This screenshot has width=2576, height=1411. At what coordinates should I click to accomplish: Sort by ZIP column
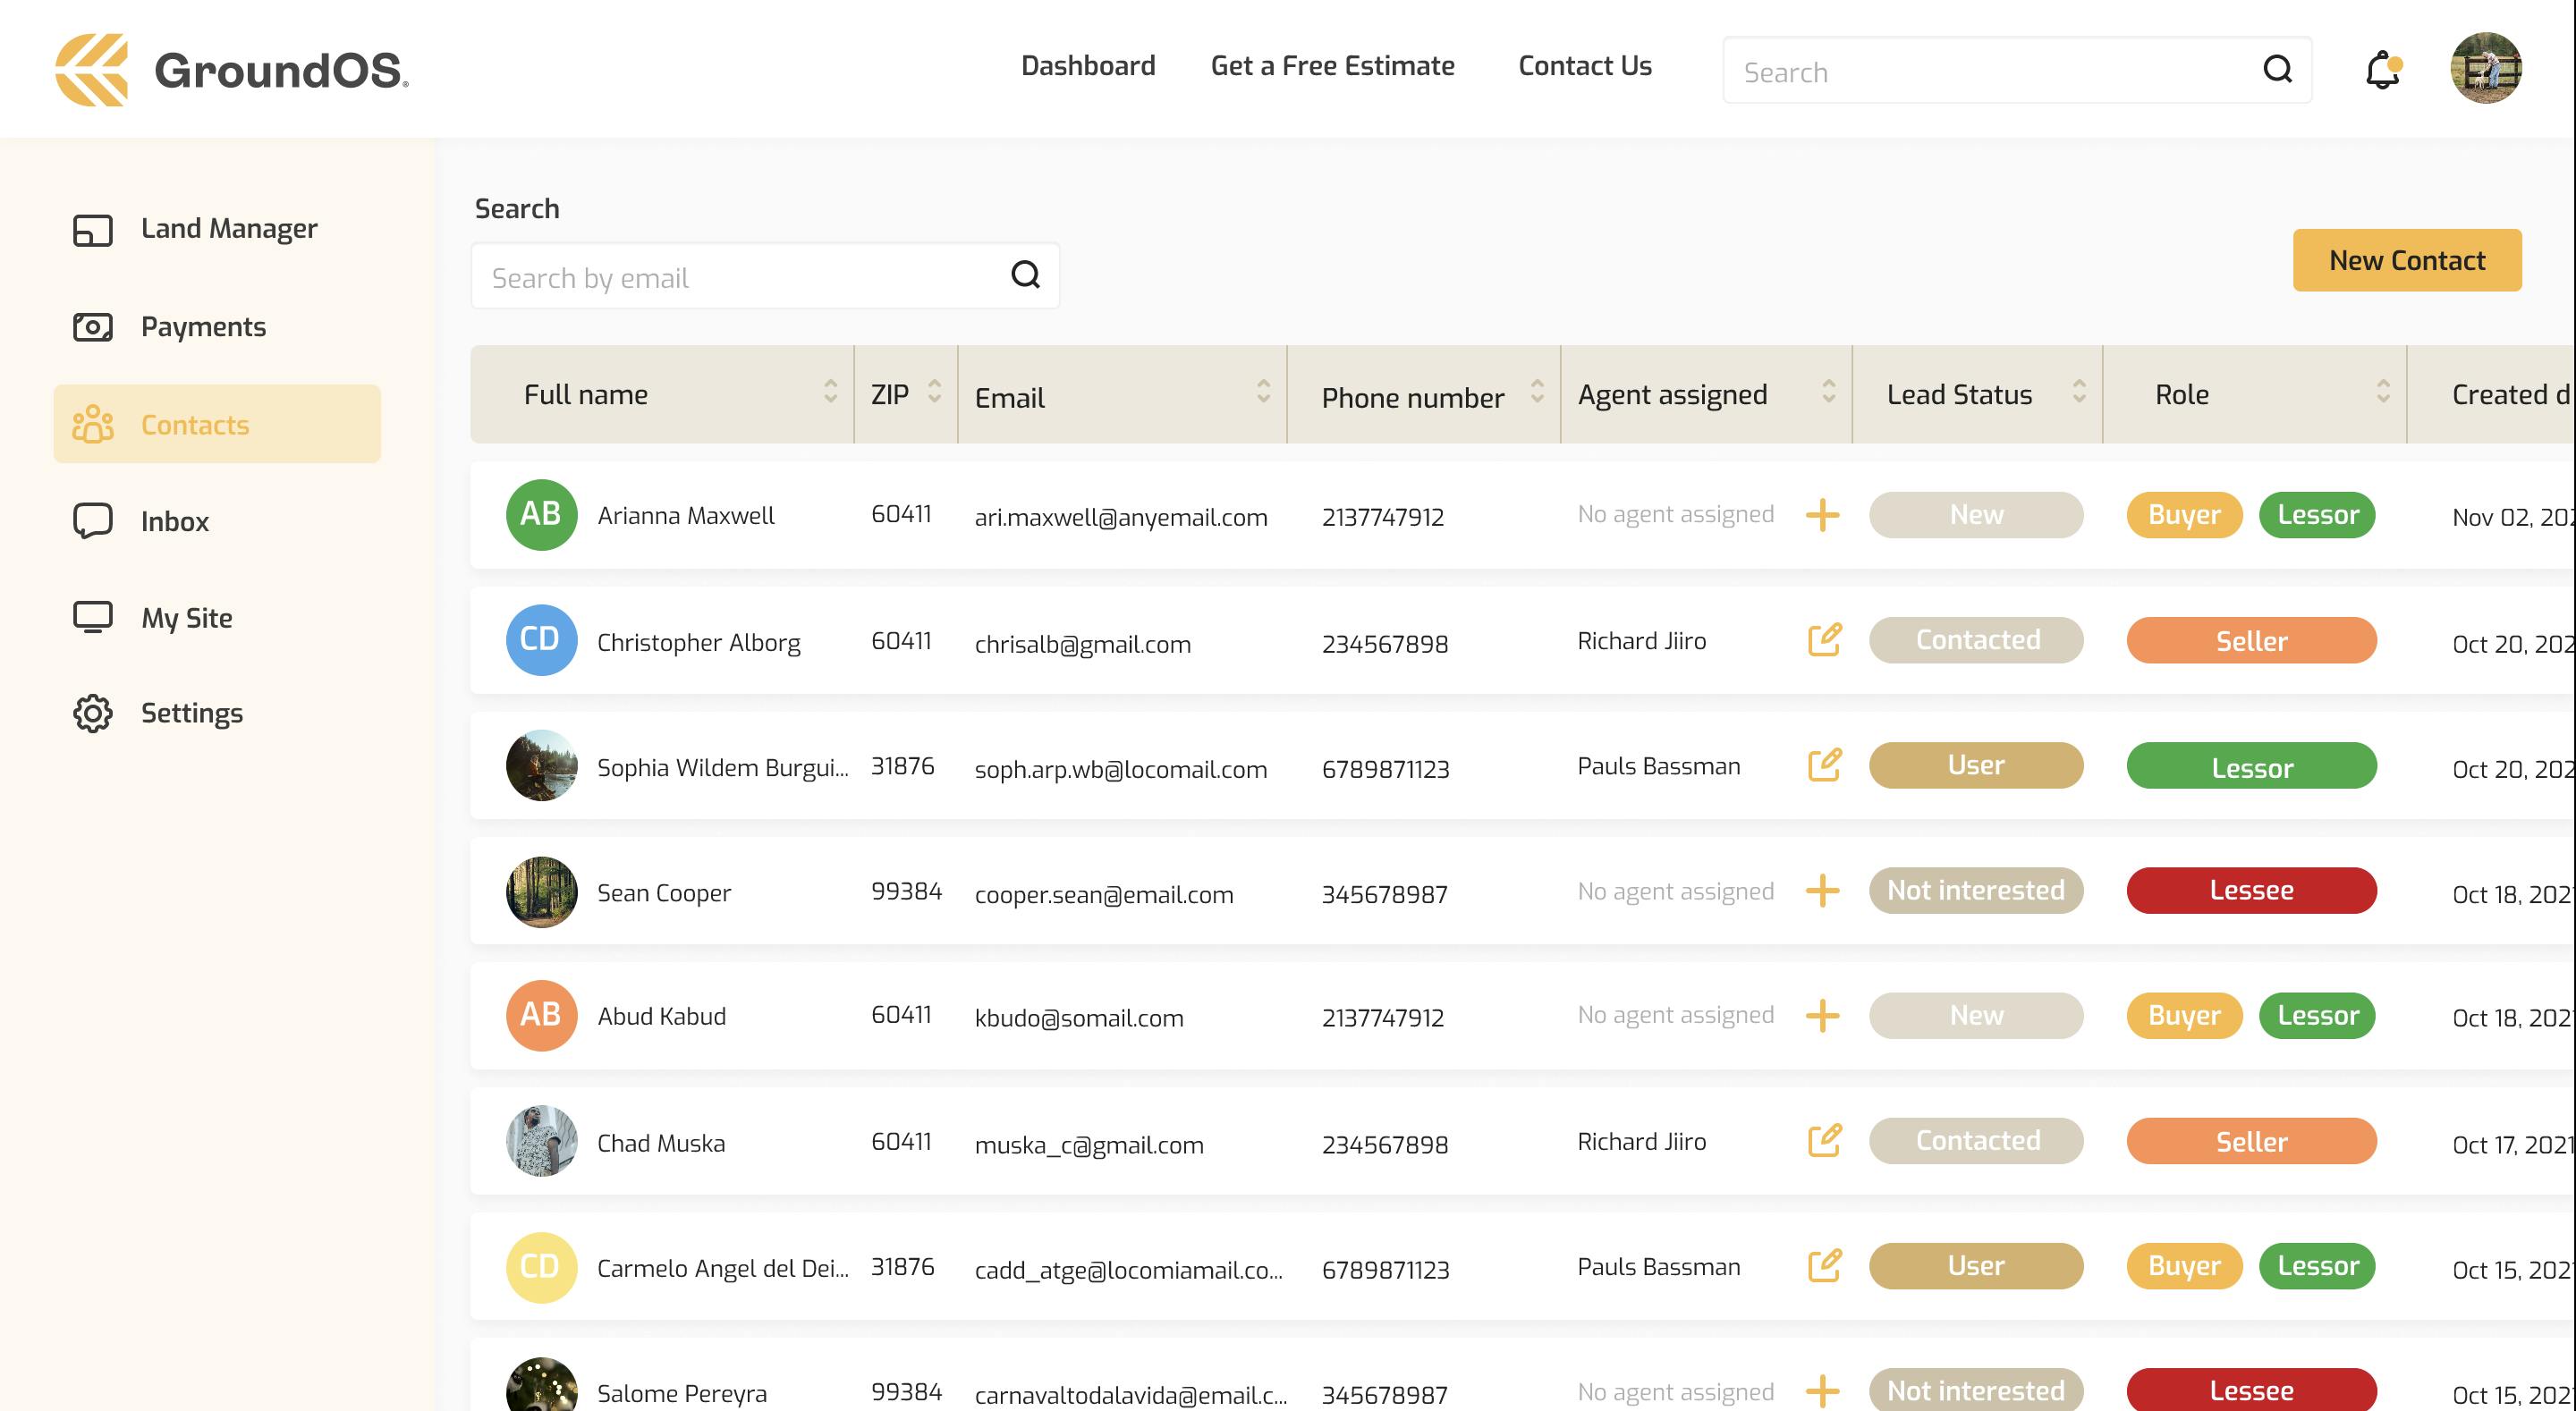click(934, 391)
